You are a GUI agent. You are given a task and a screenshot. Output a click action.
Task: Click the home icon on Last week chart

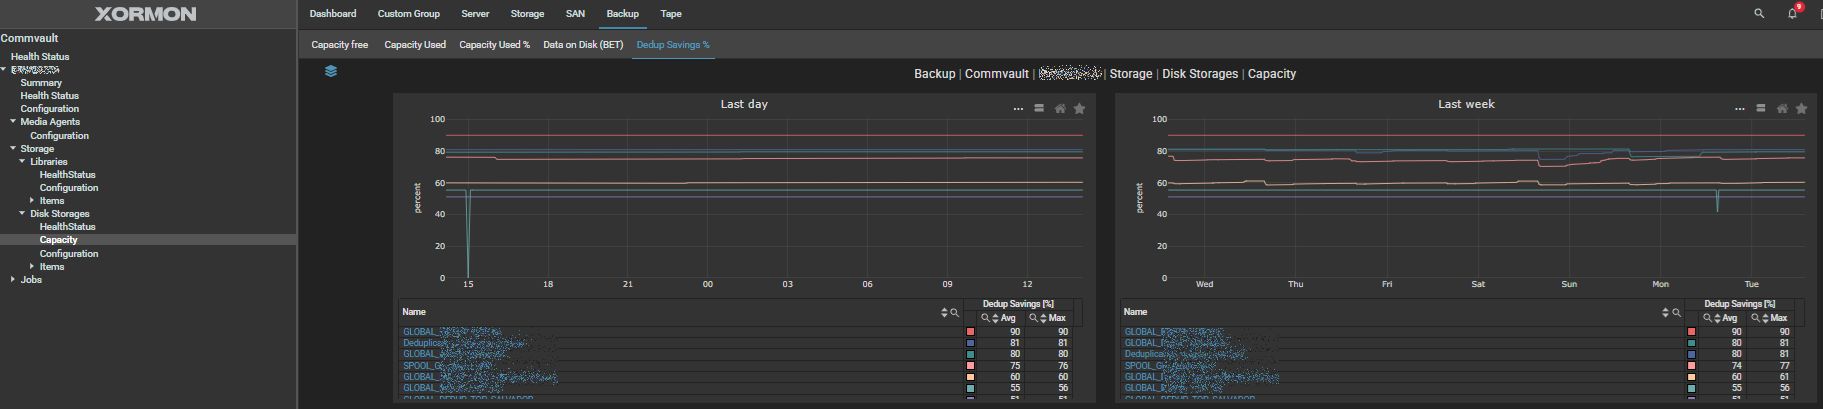[1781, 108]
